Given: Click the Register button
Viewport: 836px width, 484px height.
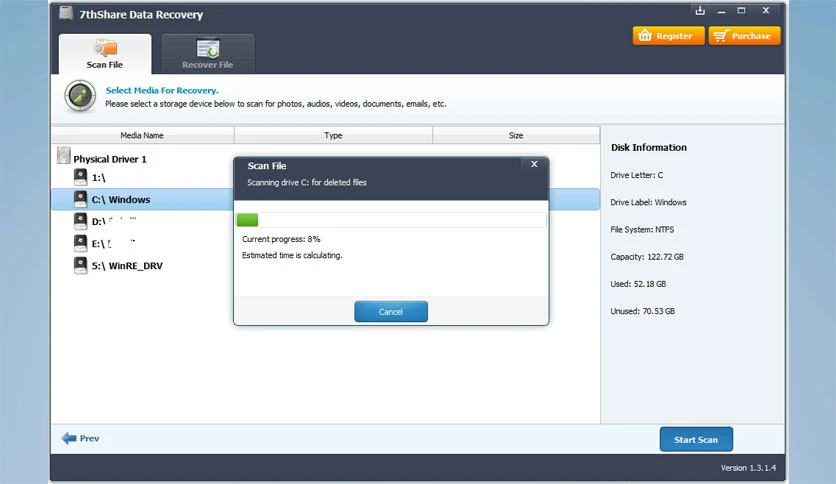Looking at the screenshot, I should click(x=669, y=36).
